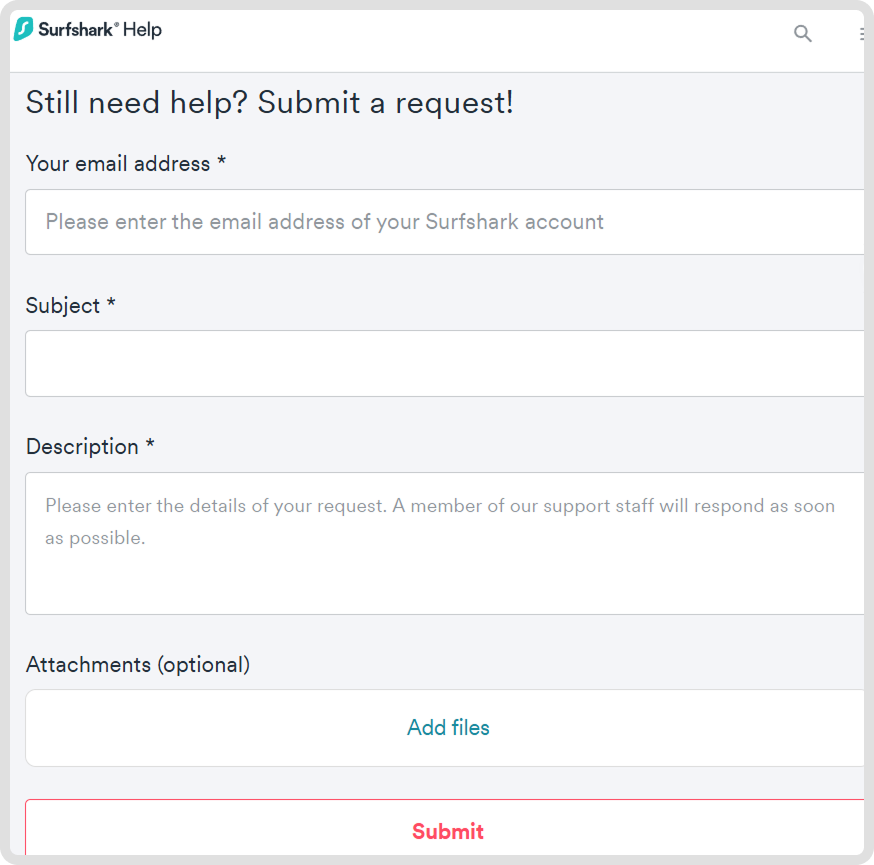Click the Surfshark shark logo icon

click(23, 30)
